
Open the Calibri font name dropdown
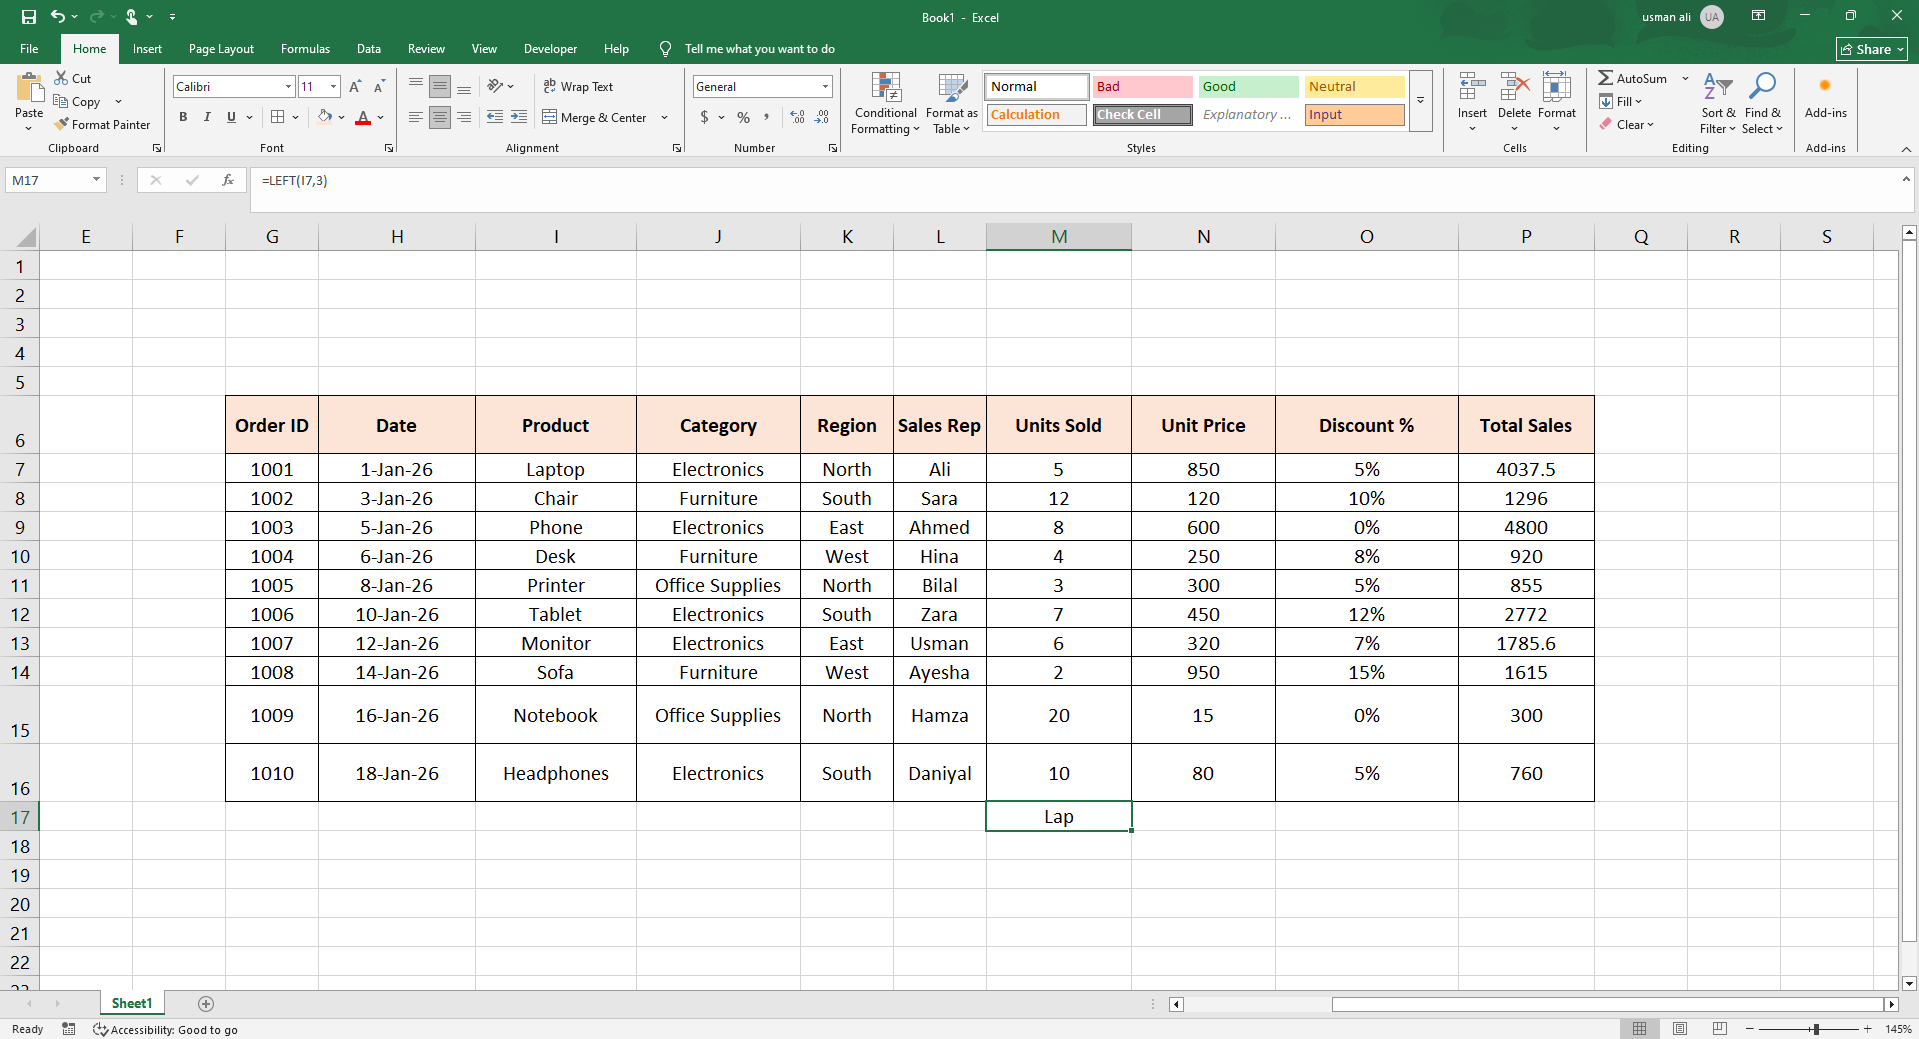[x=289, y=87]
